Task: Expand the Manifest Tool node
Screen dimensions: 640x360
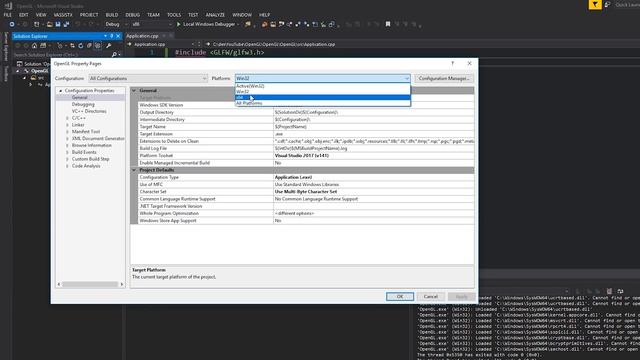Action: click(x=67, y=132)
